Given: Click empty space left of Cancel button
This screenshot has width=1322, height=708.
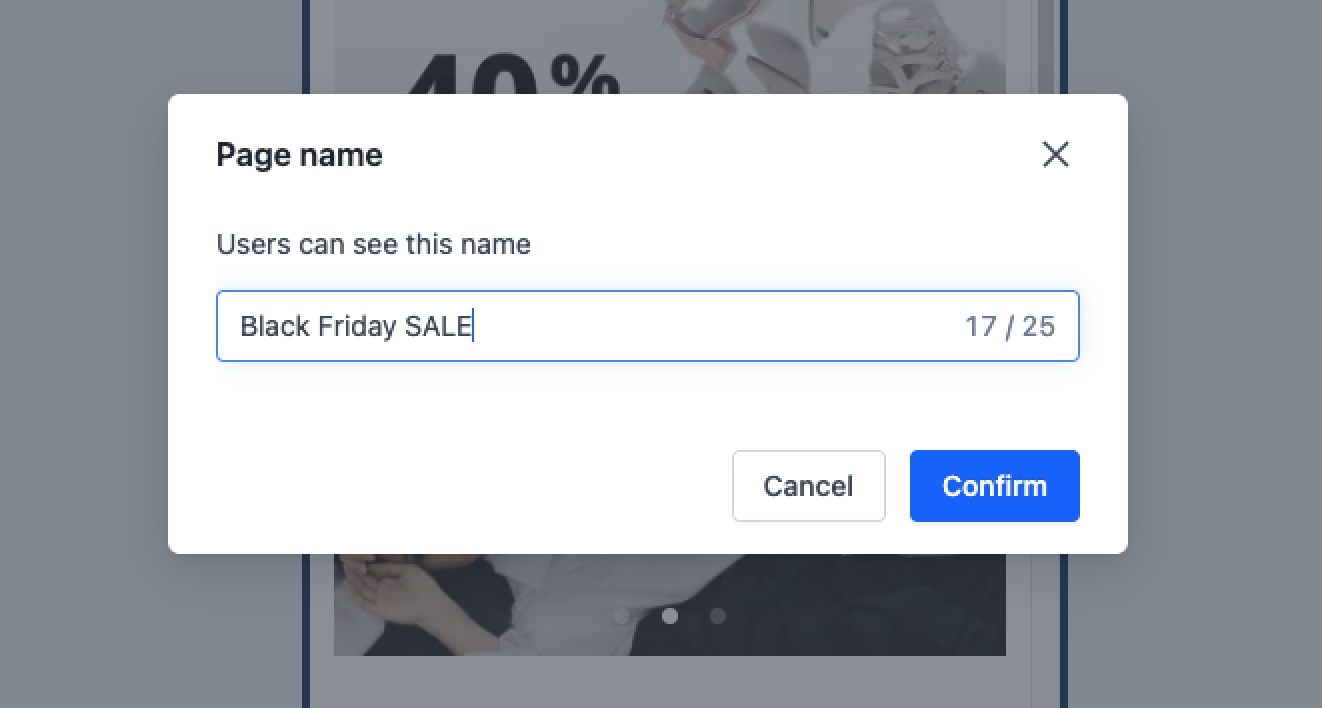Looking at the screenshot, I should [470, 486].
